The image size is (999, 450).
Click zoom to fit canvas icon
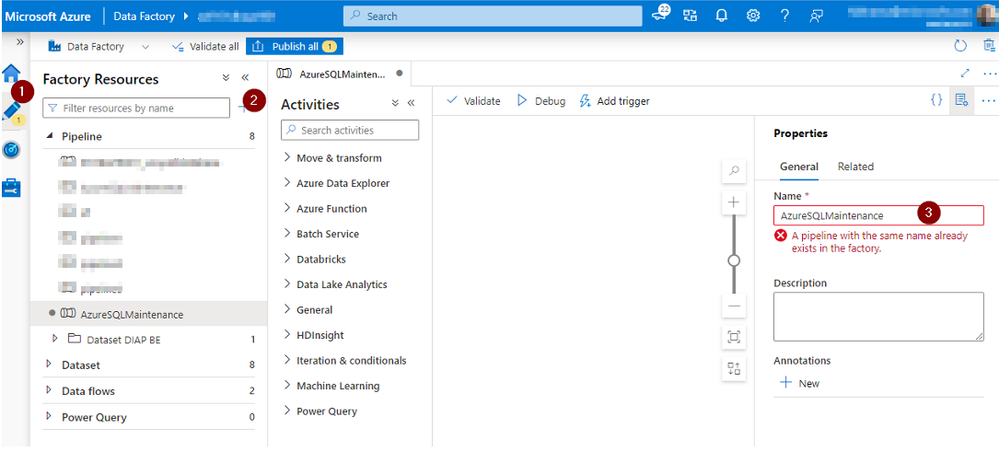734,337
